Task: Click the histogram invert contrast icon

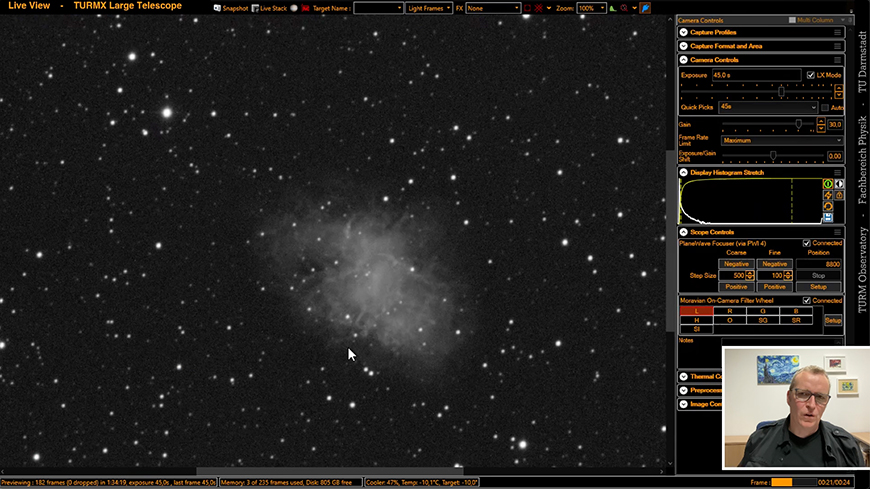Action: (840, 184)
